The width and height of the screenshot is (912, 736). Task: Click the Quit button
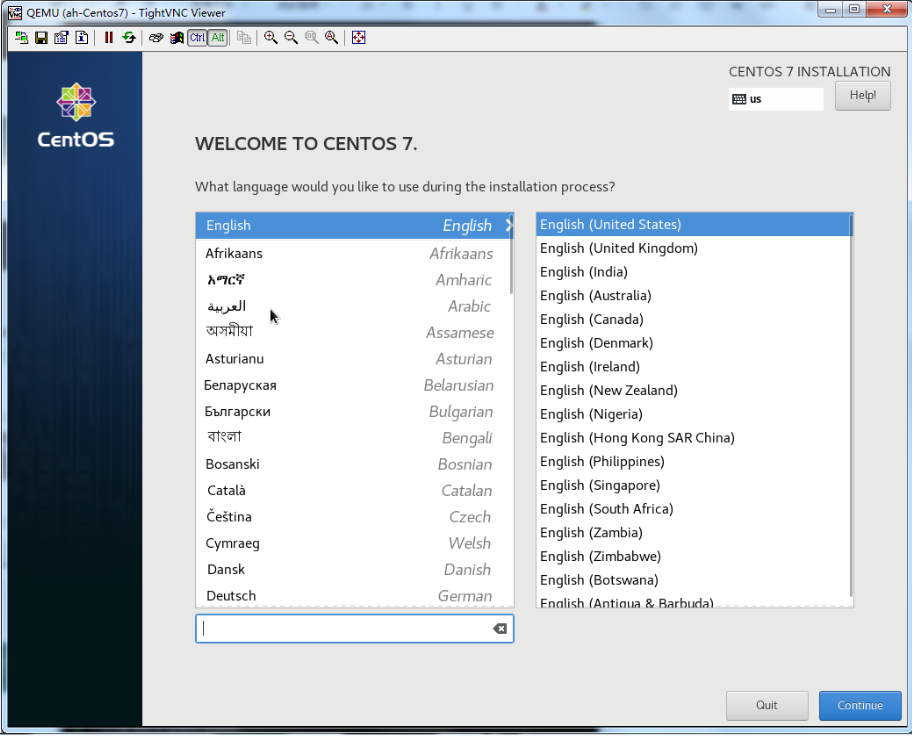(x=766, y=705)
